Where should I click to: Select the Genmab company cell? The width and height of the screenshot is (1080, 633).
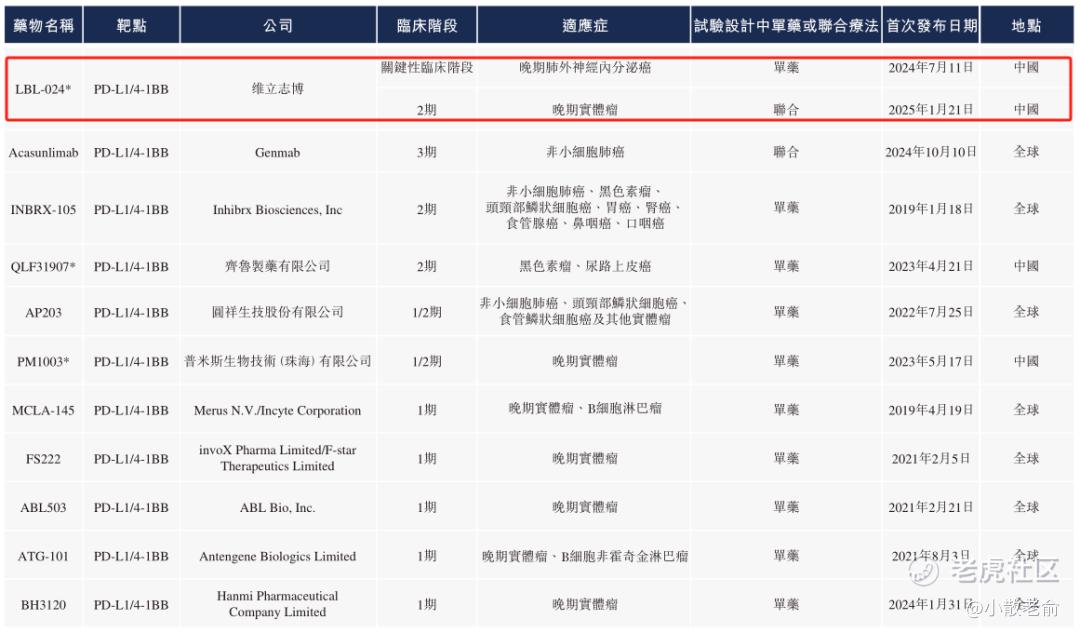coord(278,152)
